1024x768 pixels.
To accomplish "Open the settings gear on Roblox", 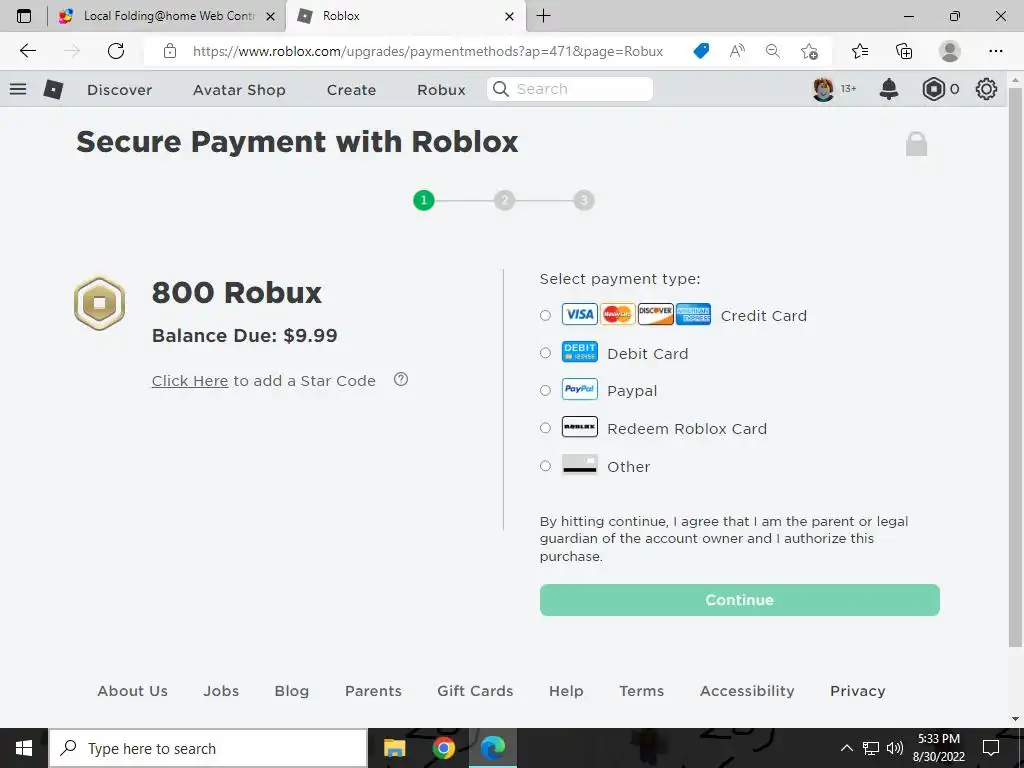I will [986, 89].
